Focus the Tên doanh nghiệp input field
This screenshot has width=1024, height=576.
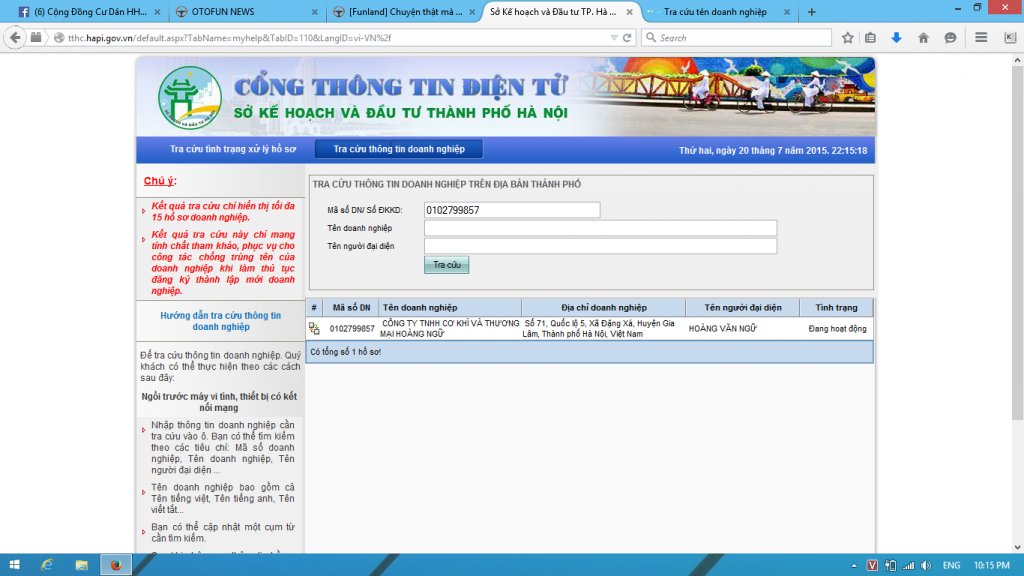[x=600, y=228]
